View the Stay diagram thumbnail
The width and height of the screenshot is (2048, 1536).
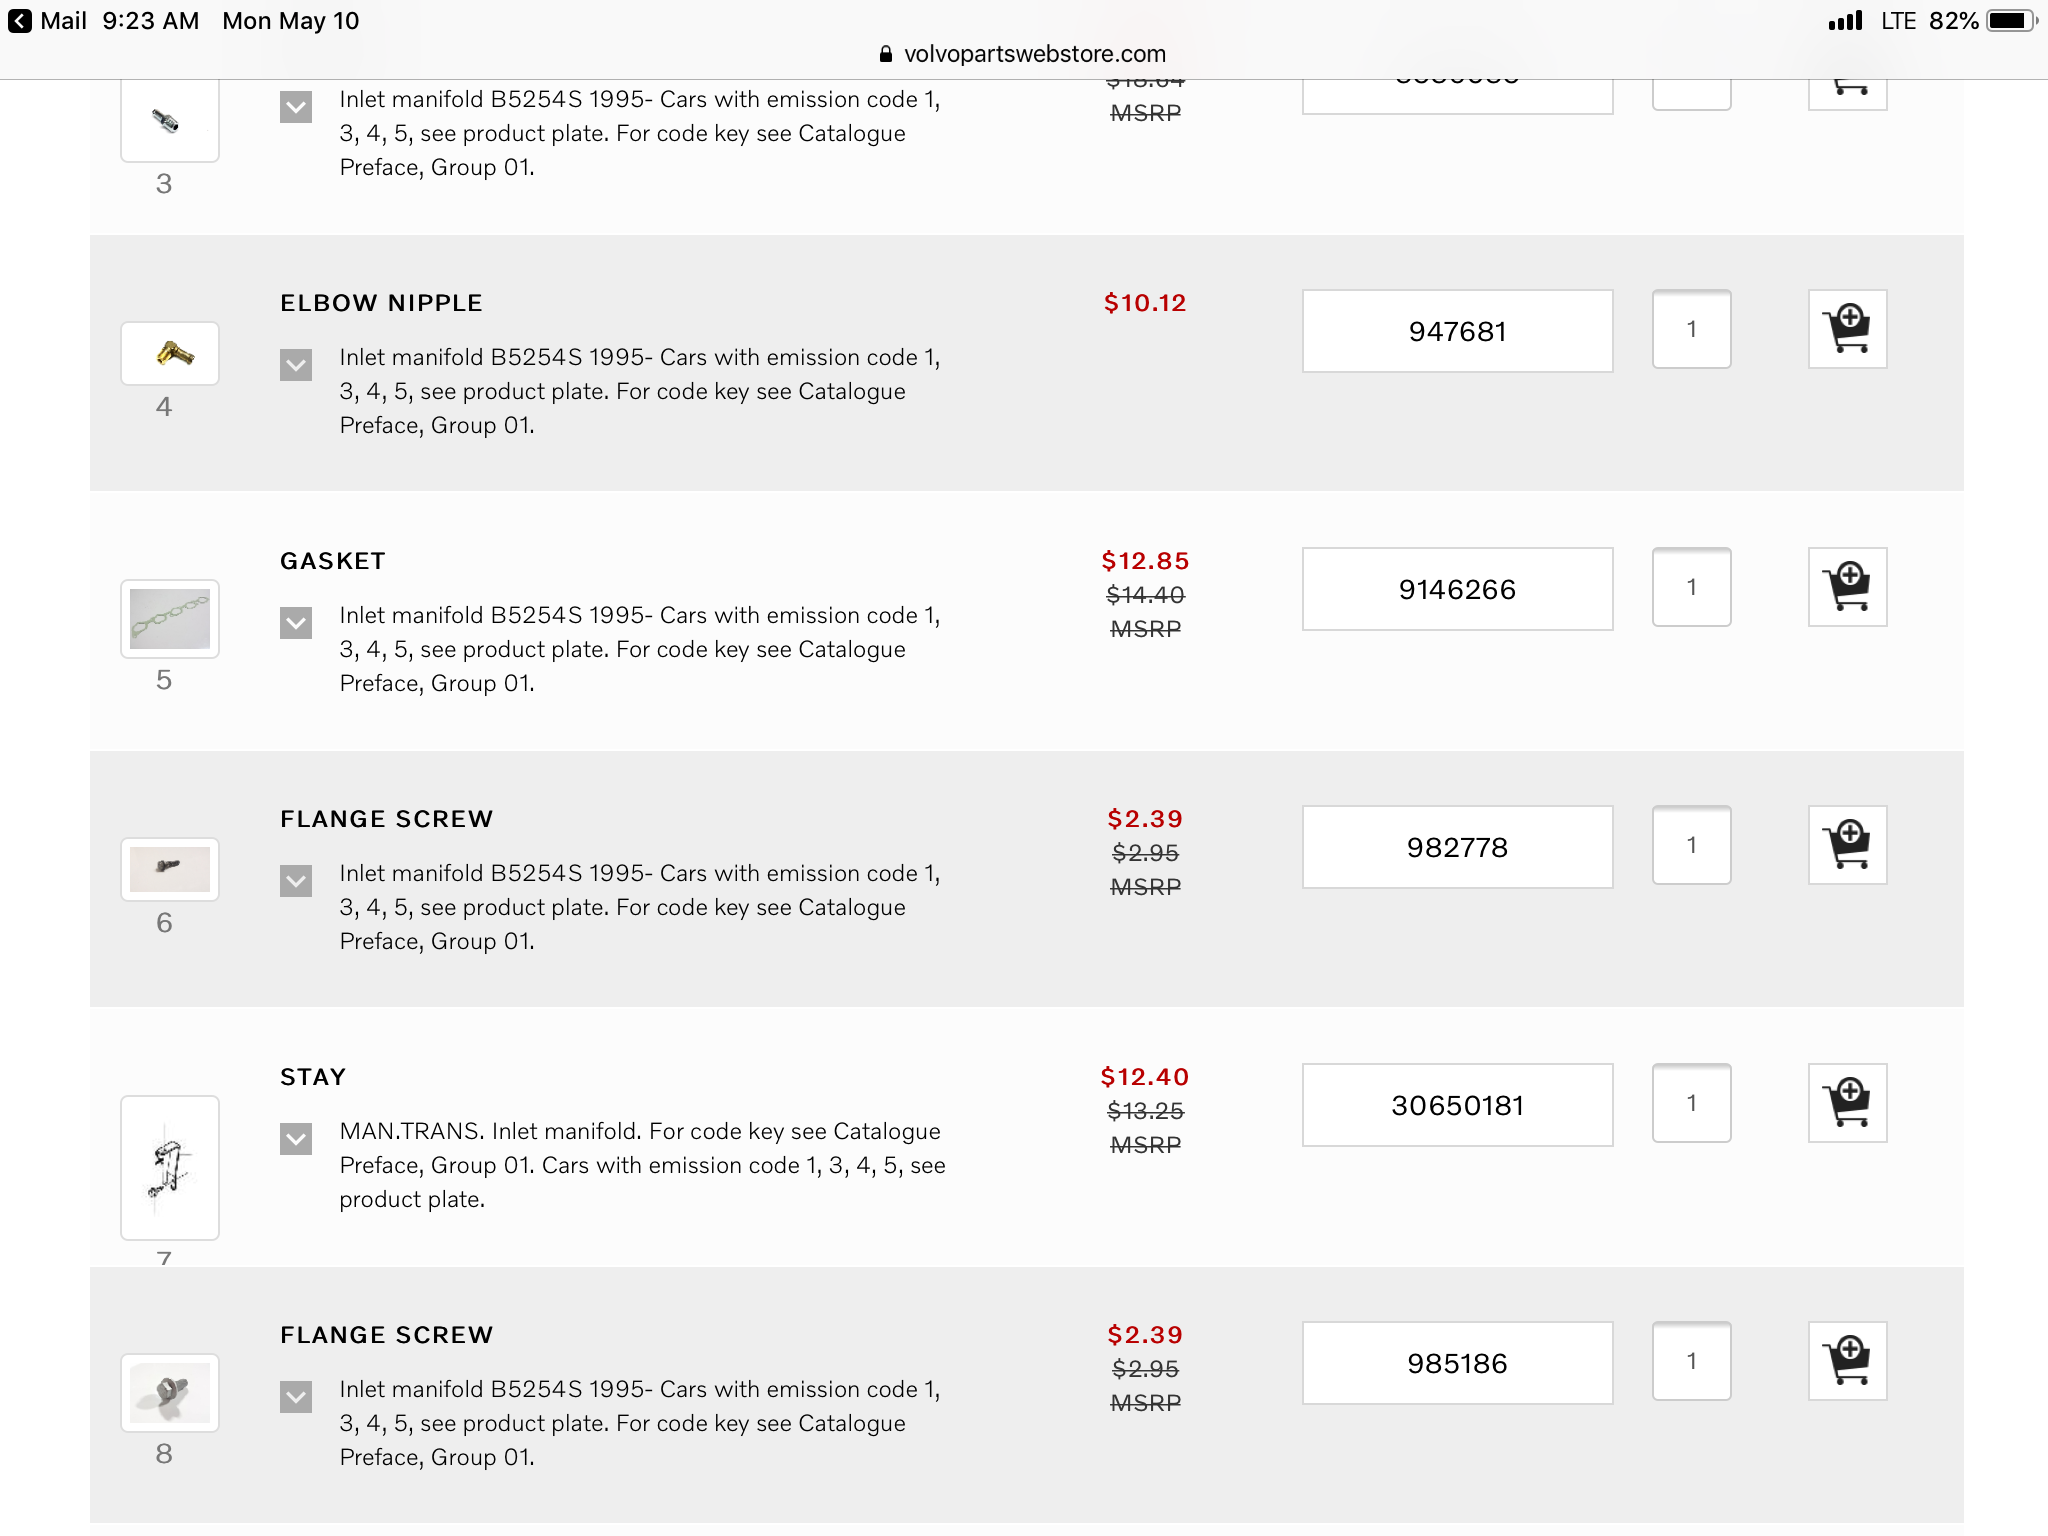(x=170, y=1168)
